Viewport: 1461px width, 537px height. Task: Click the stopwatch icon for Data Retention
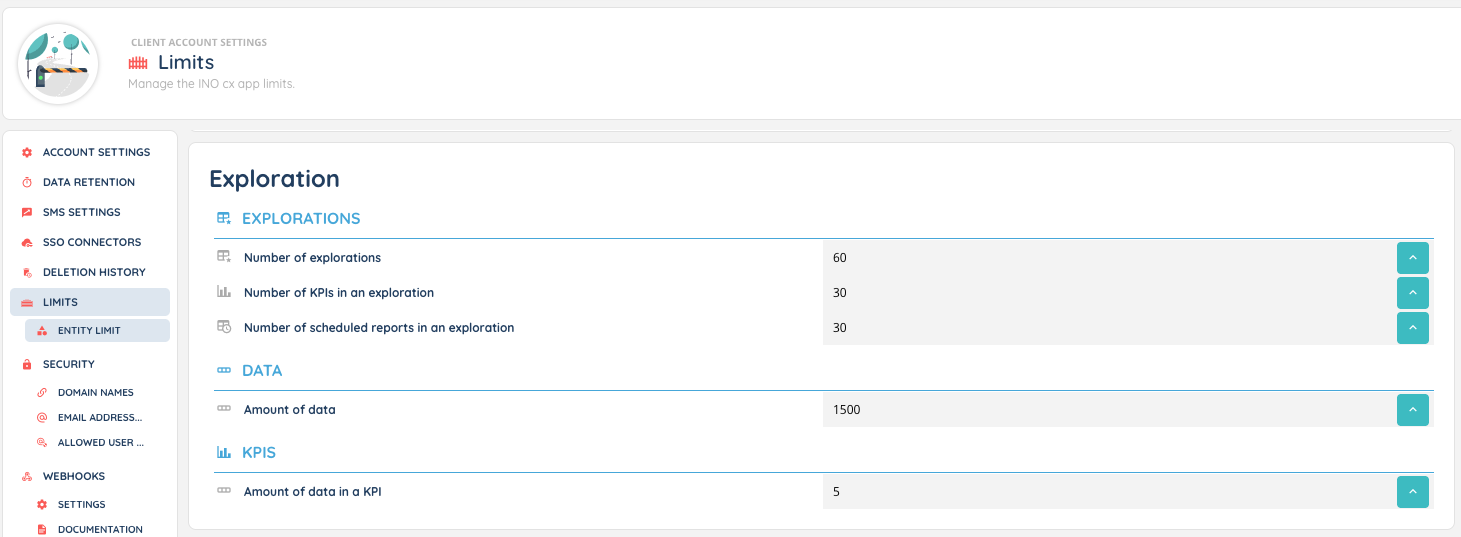pyautogui.click(x=27, y=183)
